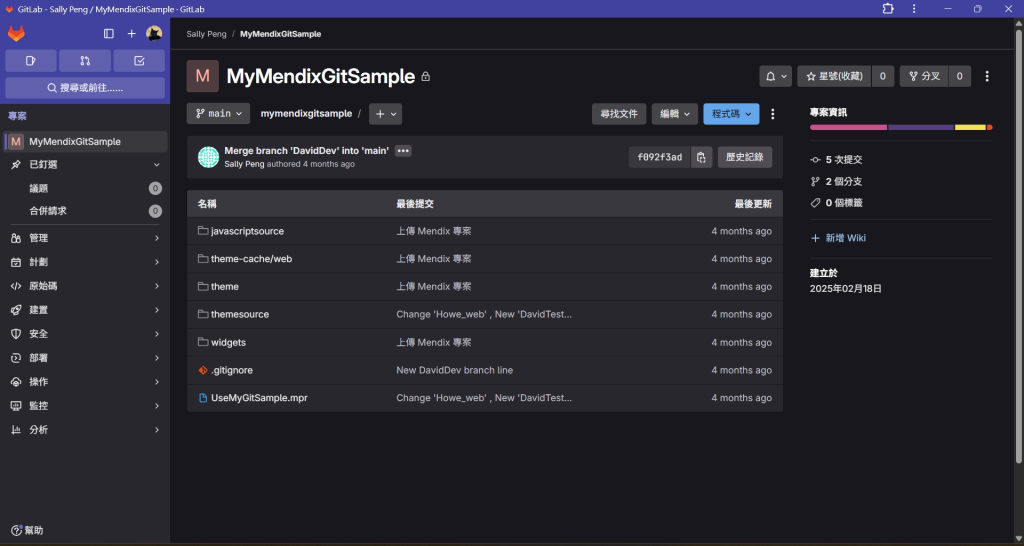Open the 幫助 help menu
Viewport: 1024px width, 546px height.
point(27,530)
